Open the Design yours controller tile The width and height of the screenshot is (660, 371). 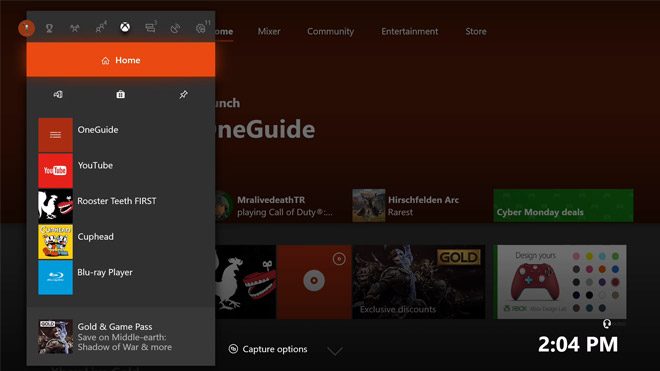560,282
